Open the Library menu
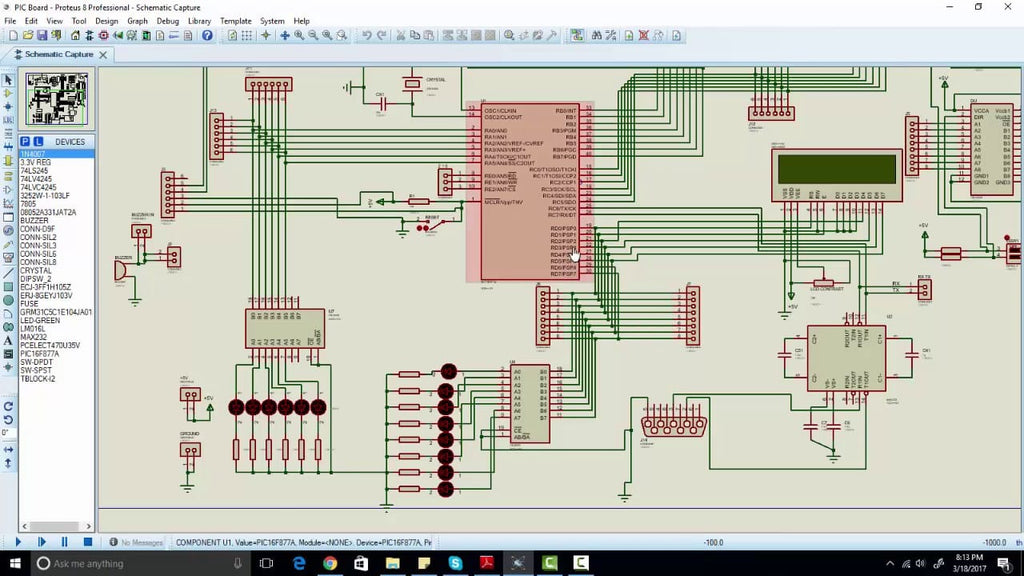Image resolution: width=1024 pixels, height=576 pixels. pos(199,21)
